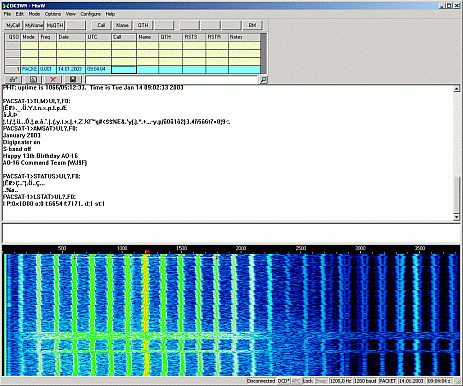The image size is (463, 386).
Task: Click the Name macro button
Action: [122, 25]
